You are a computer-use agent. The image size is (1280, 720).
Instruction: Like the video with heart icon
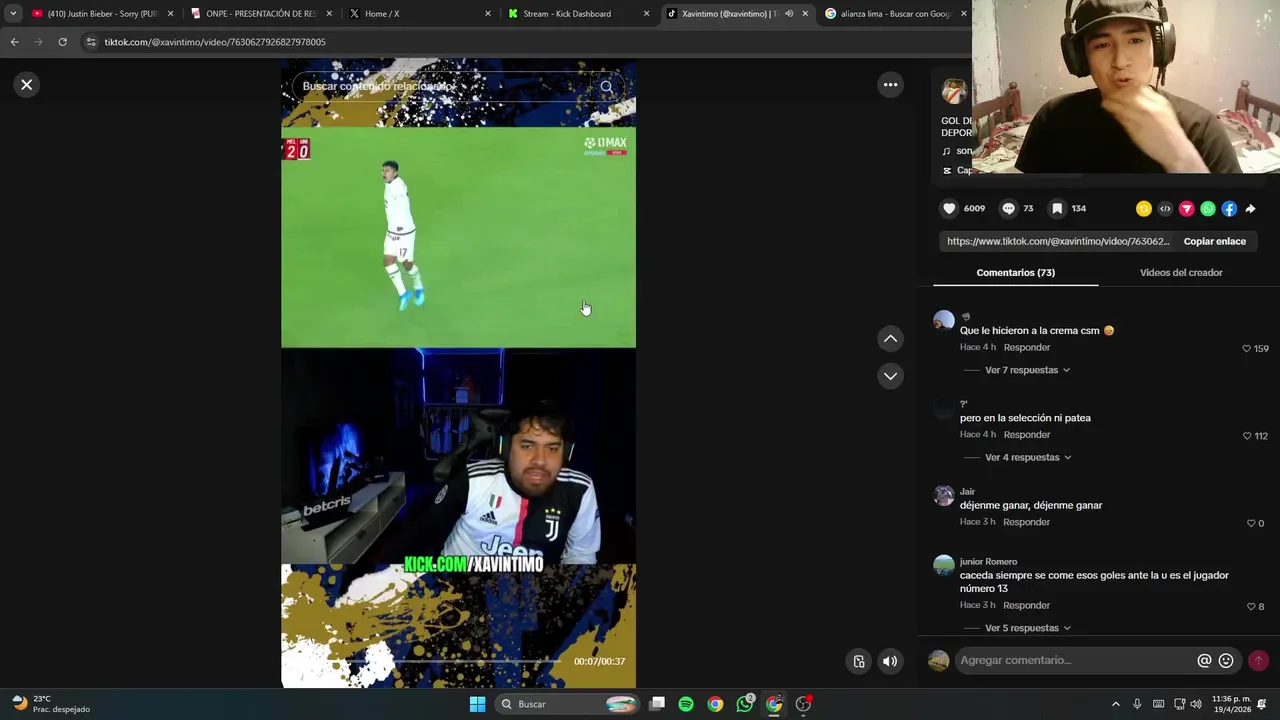[x=949, y=208]
